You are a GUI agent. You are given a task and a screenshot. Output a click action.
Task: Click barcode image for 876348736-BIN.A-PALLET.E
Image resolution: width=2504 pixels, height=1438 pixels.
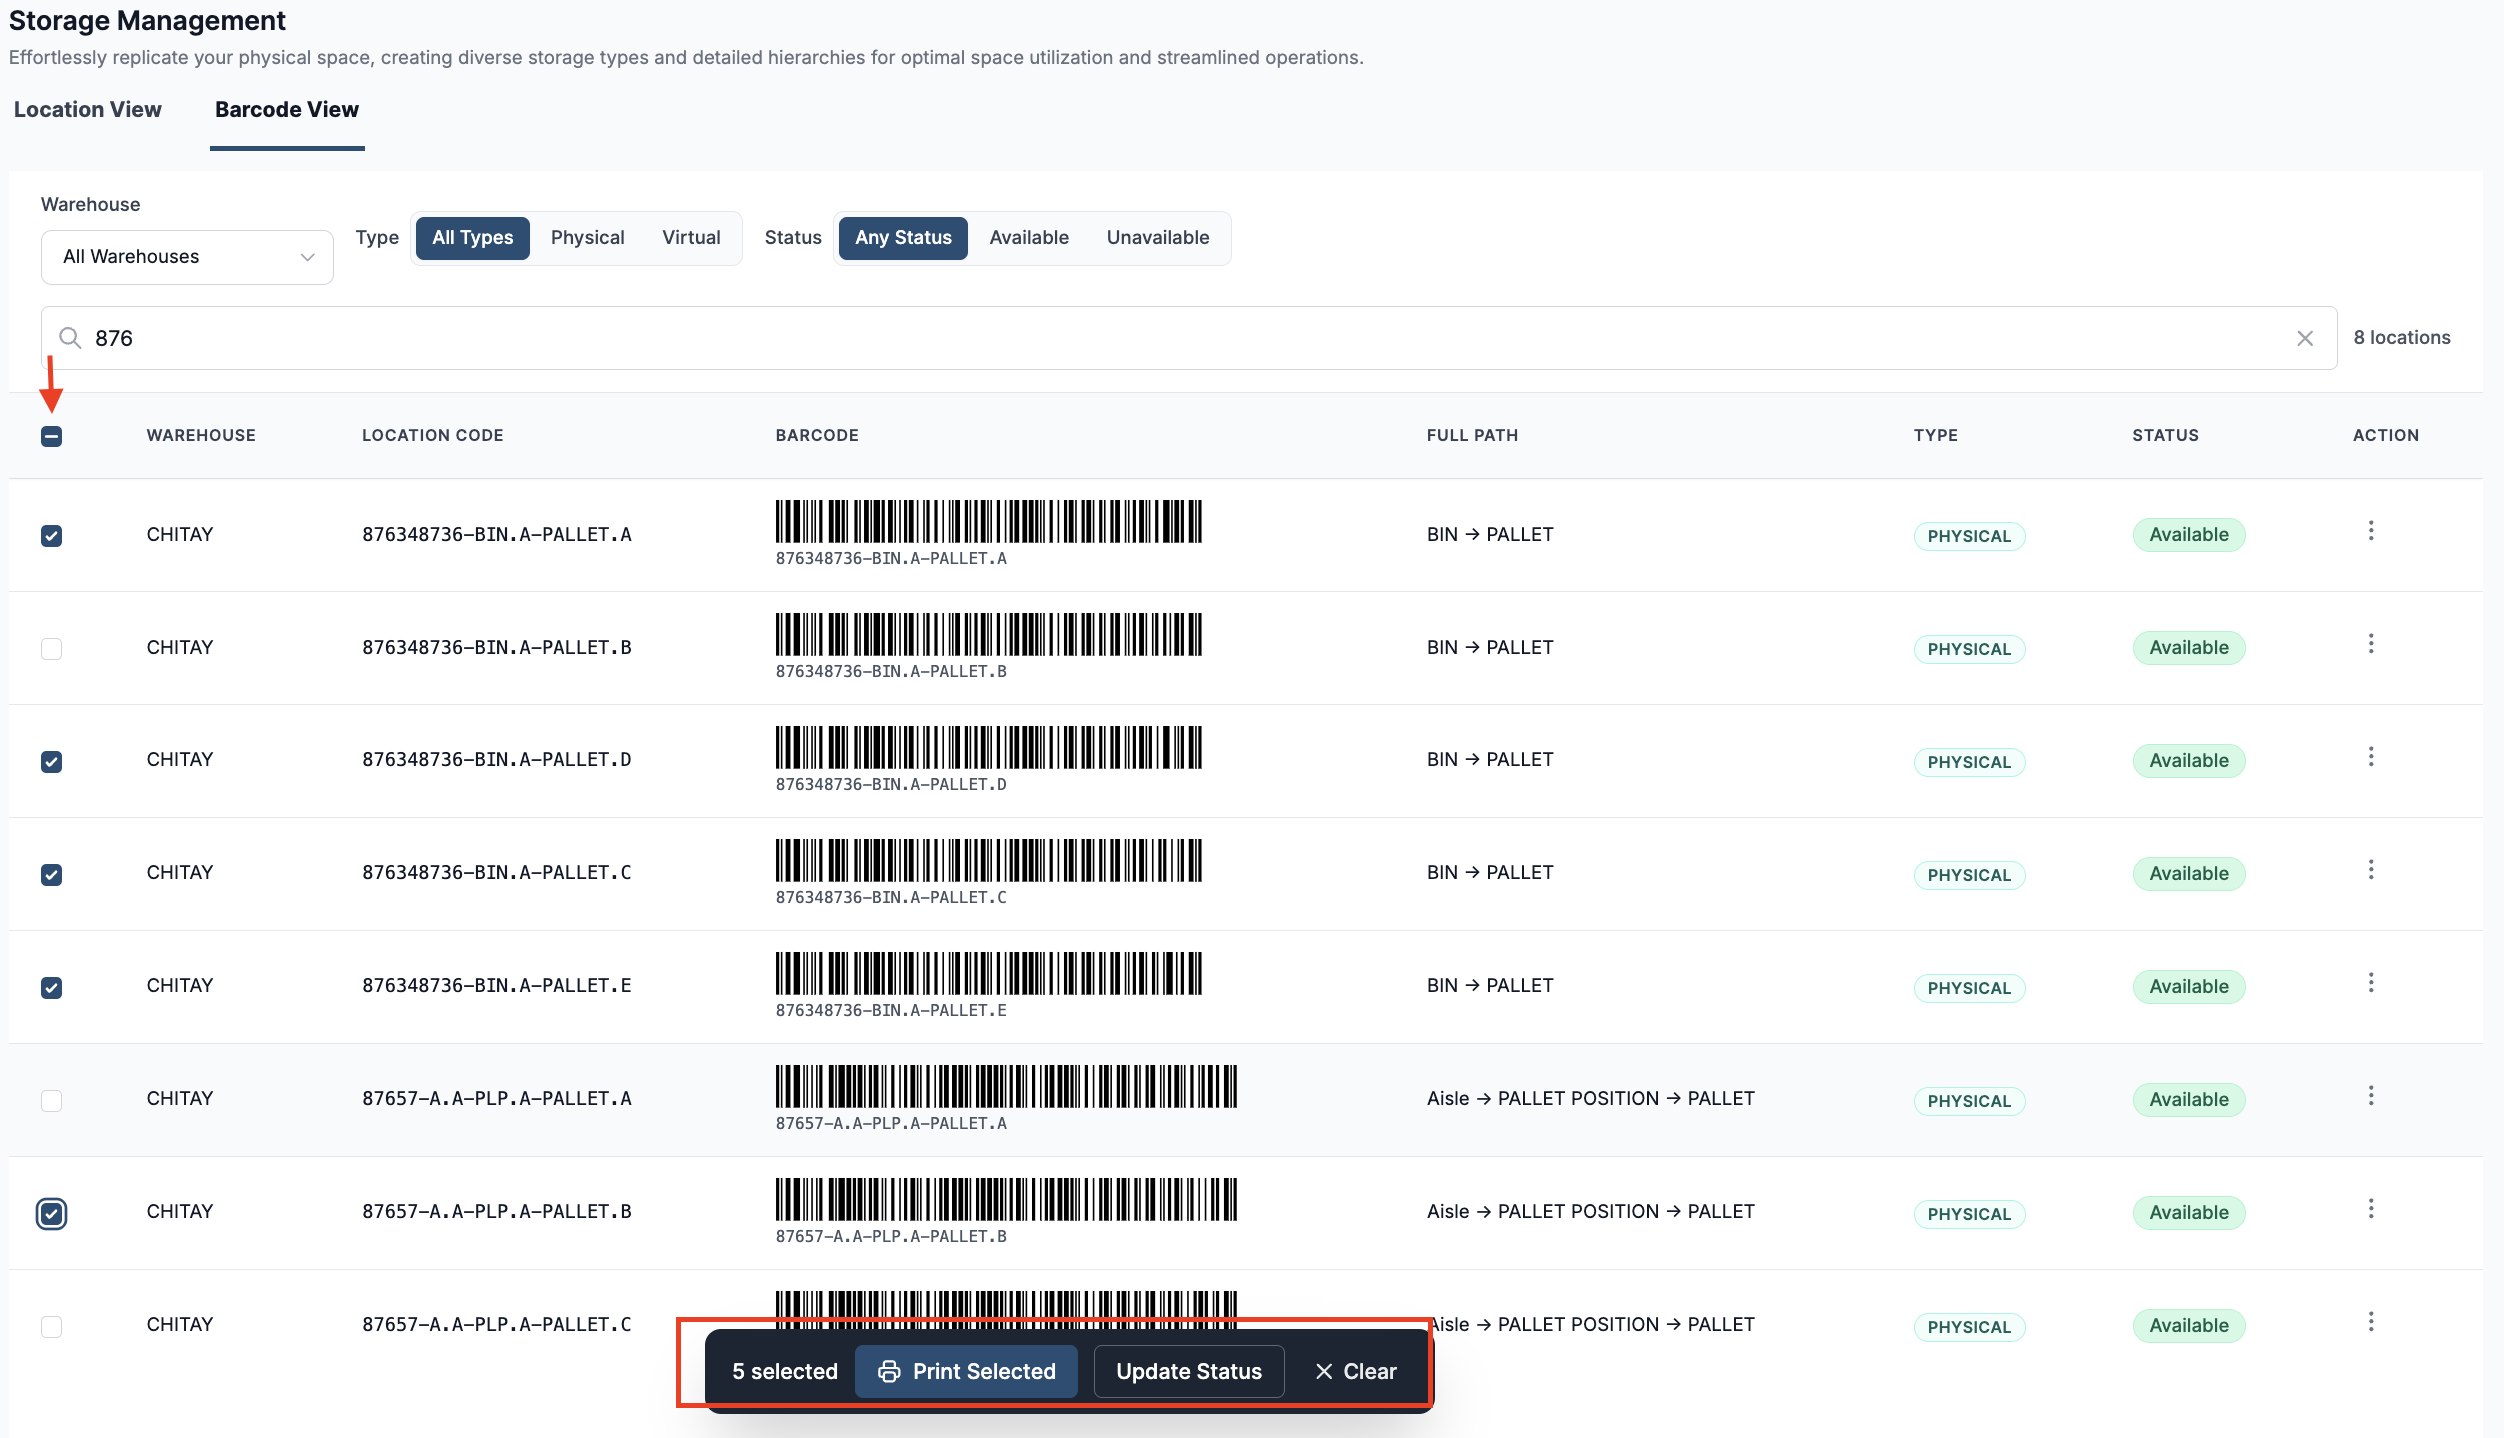tap(988, 973)
